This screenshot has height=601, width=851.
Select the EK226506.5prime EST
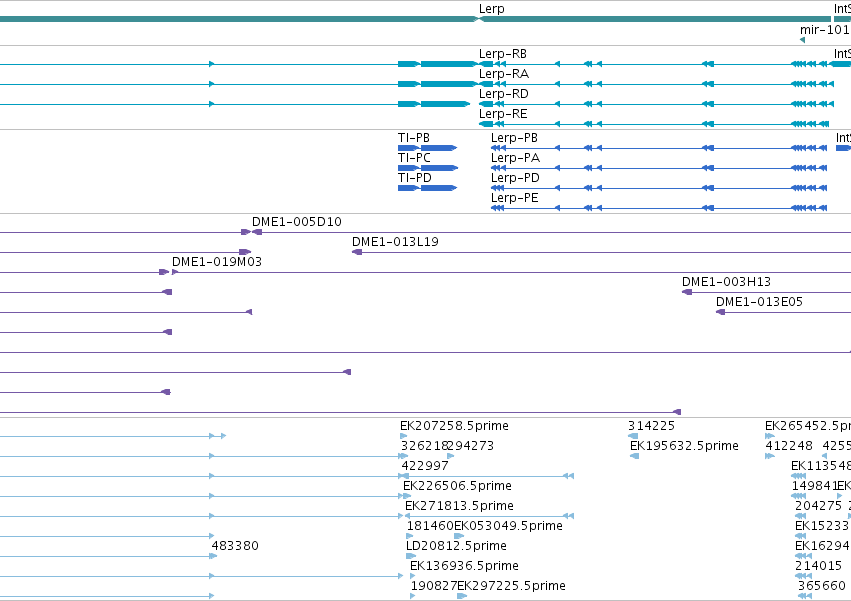tap(458, 486)
